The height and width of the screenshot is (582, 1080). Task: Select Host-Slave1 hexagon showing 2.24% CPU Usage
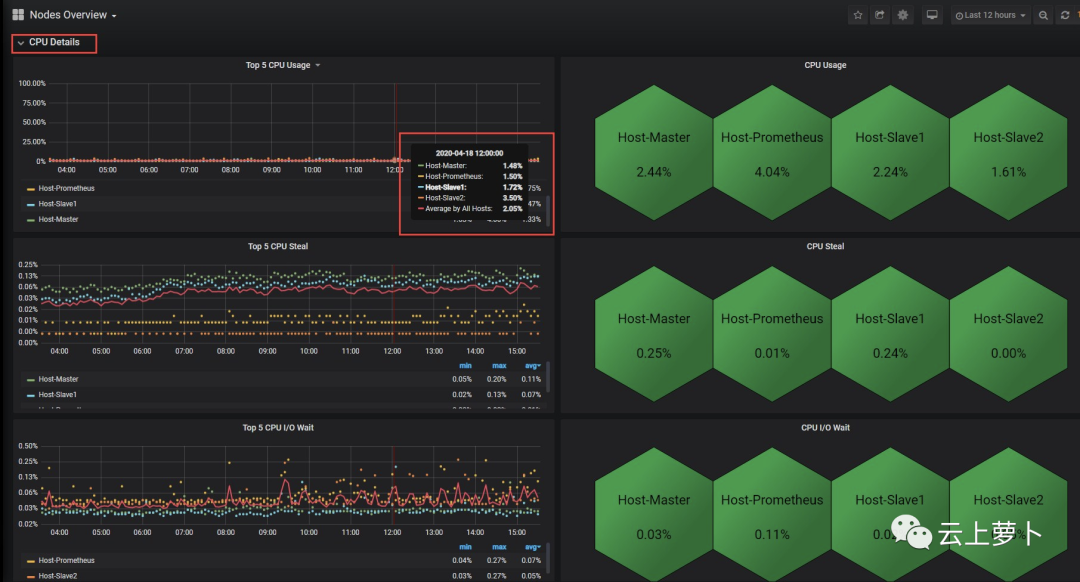tap(890, 153)
